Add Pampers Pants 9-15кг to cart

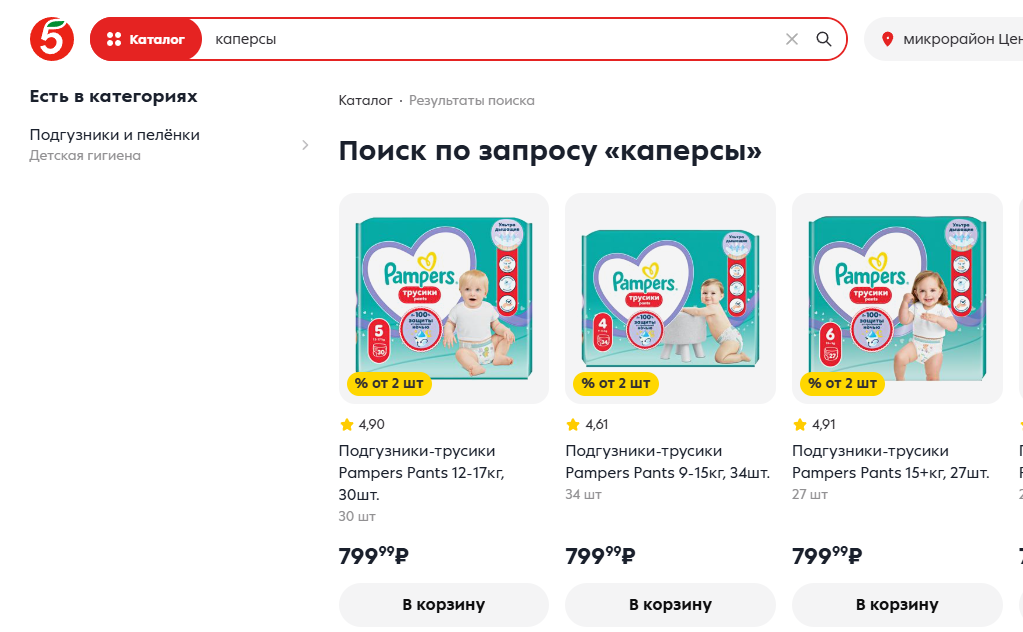(x=670, y=605)
